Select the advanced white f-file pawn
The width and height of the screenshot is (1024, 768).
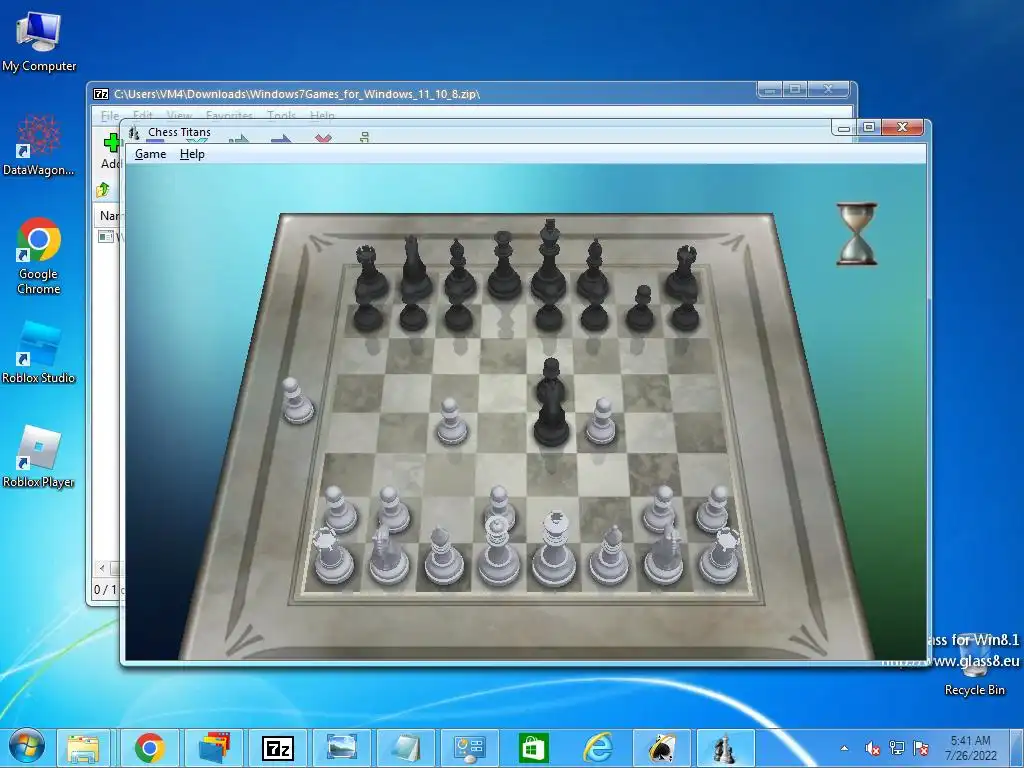pyautogui.click(x=600, y=422)
